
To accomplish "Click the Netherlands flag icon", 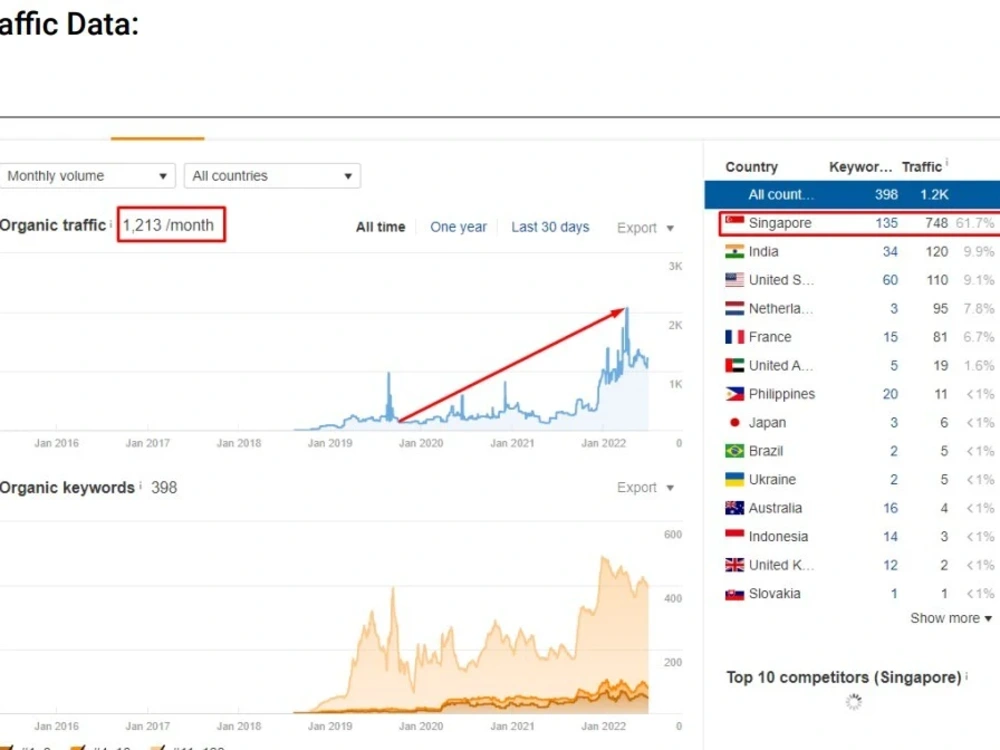I will tap(735, 308).
